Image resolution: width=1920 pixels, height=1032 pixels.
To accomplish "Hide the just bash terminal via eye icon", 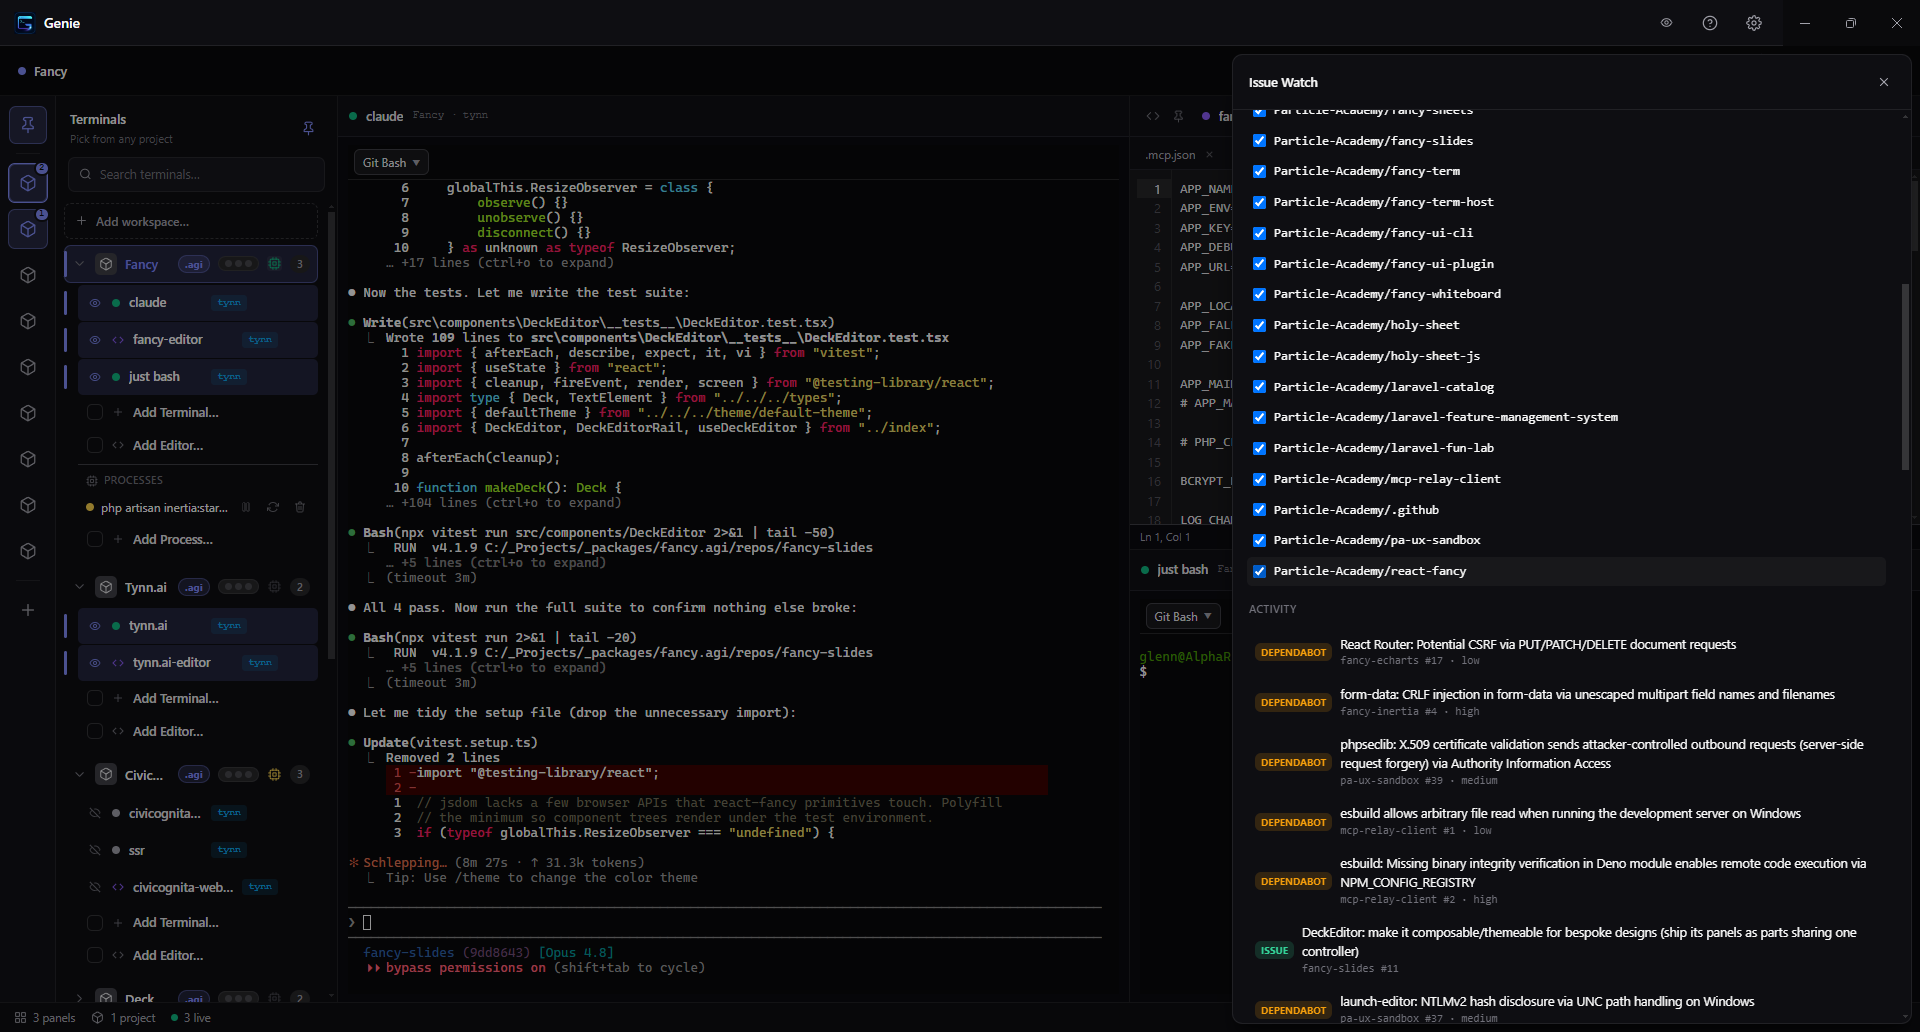I will [95, 377].
